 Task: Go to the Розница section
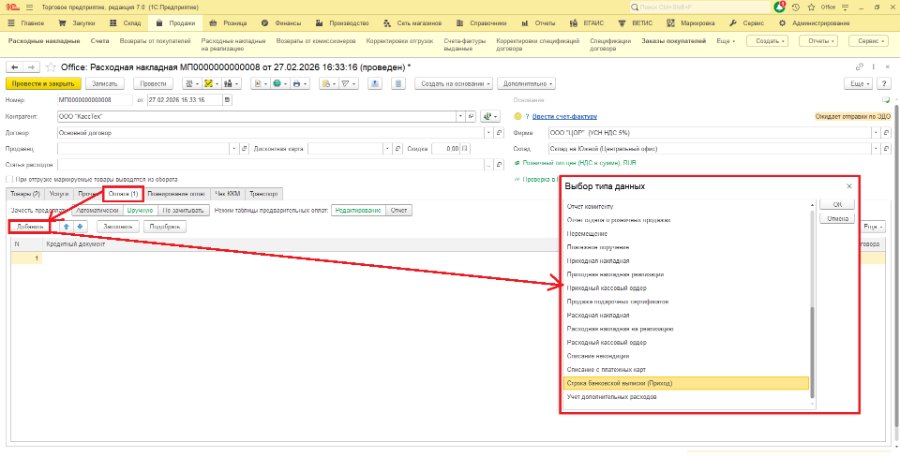228,24
